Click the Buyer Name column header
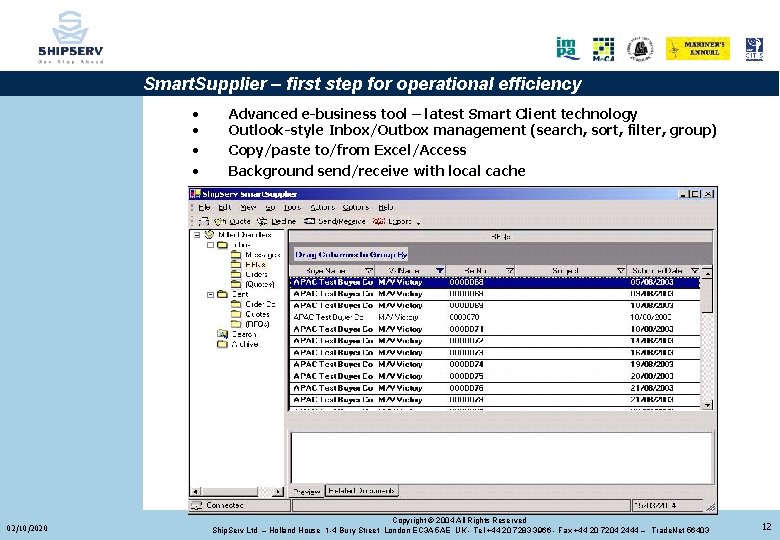Viewport: 780px width, 540px height. click(x=332, y=270)
